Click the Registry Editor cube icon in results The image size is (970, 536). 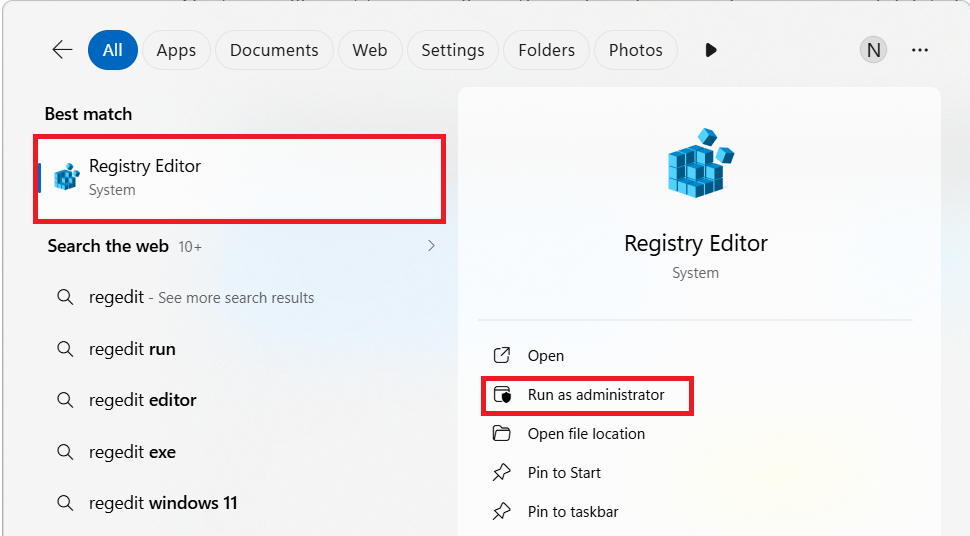click(67, 178)
